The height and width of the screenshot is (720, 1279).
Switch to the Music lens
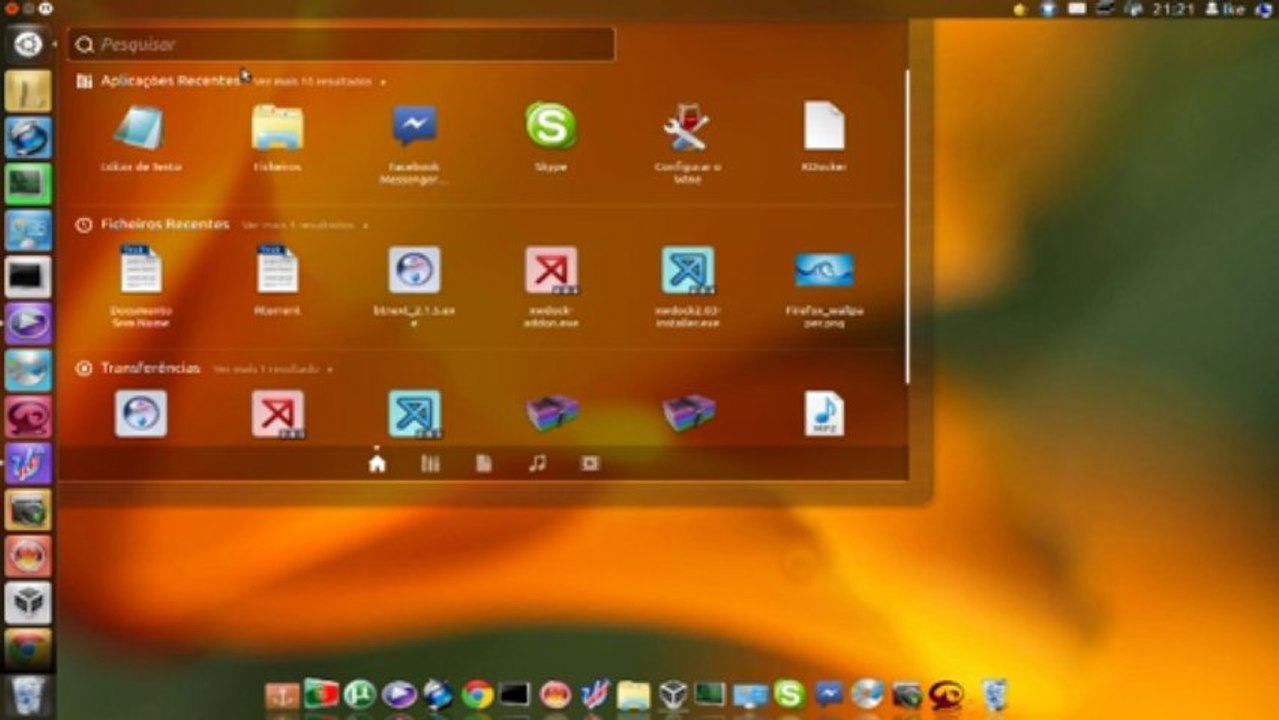[x=537, y=463]
